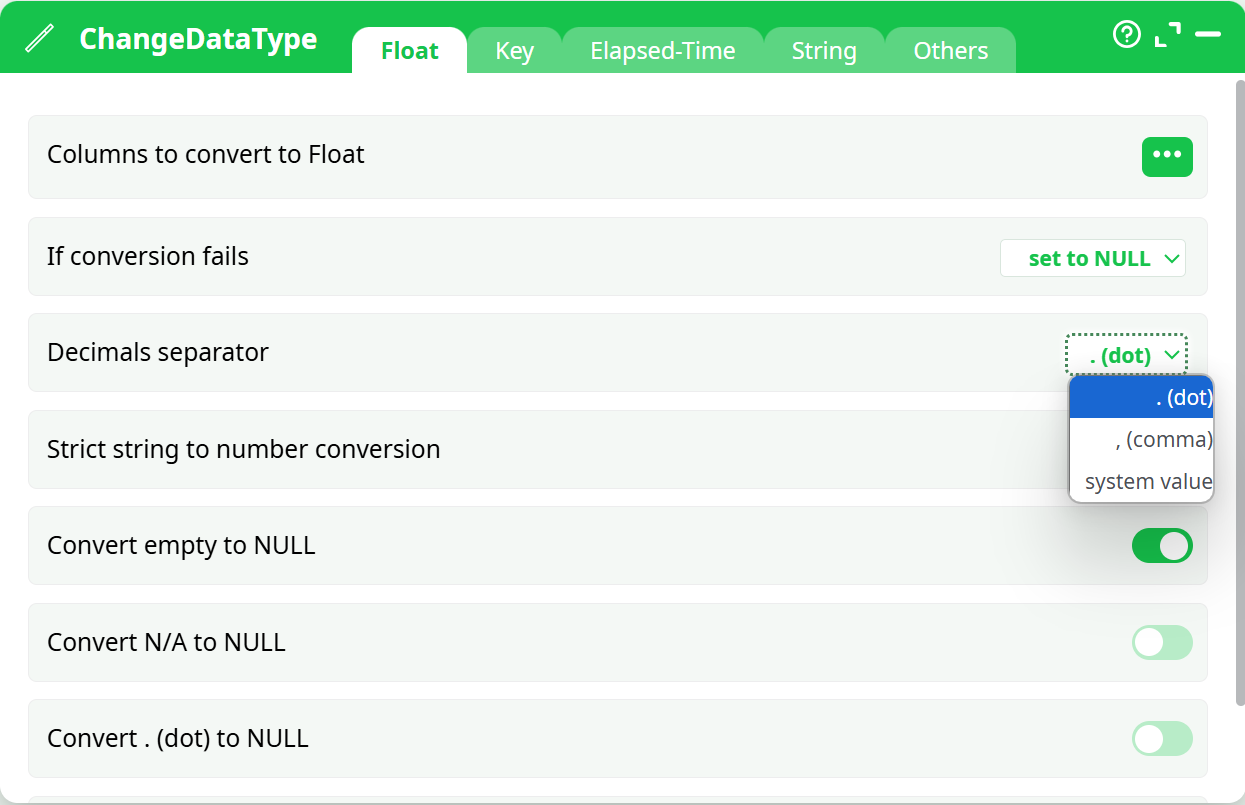Image resolution: width=1245 pixels, height=805 pixels.
Task: Open the 'set to NULL' dropdown
Action: pyautogui.click(x=1092, y=258)
